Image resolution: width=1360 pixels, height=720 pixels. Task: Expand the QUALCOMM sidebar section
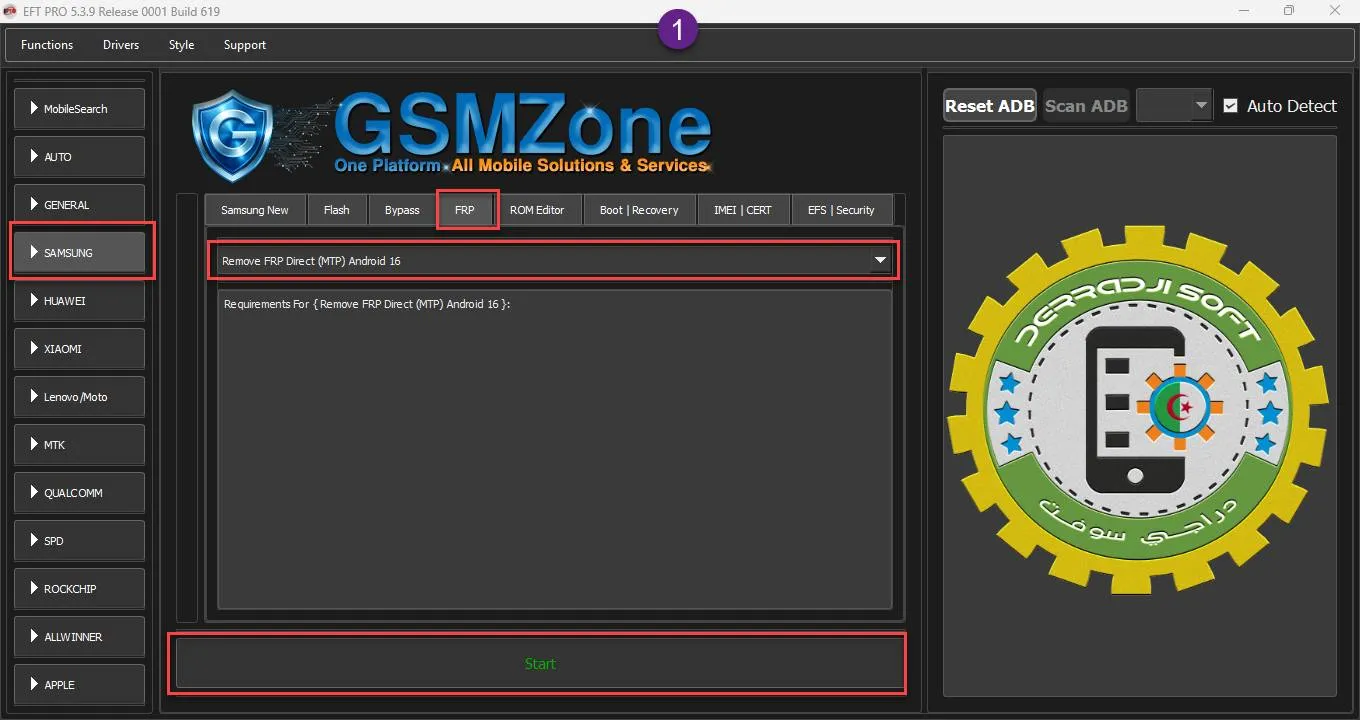coord(79,493)
